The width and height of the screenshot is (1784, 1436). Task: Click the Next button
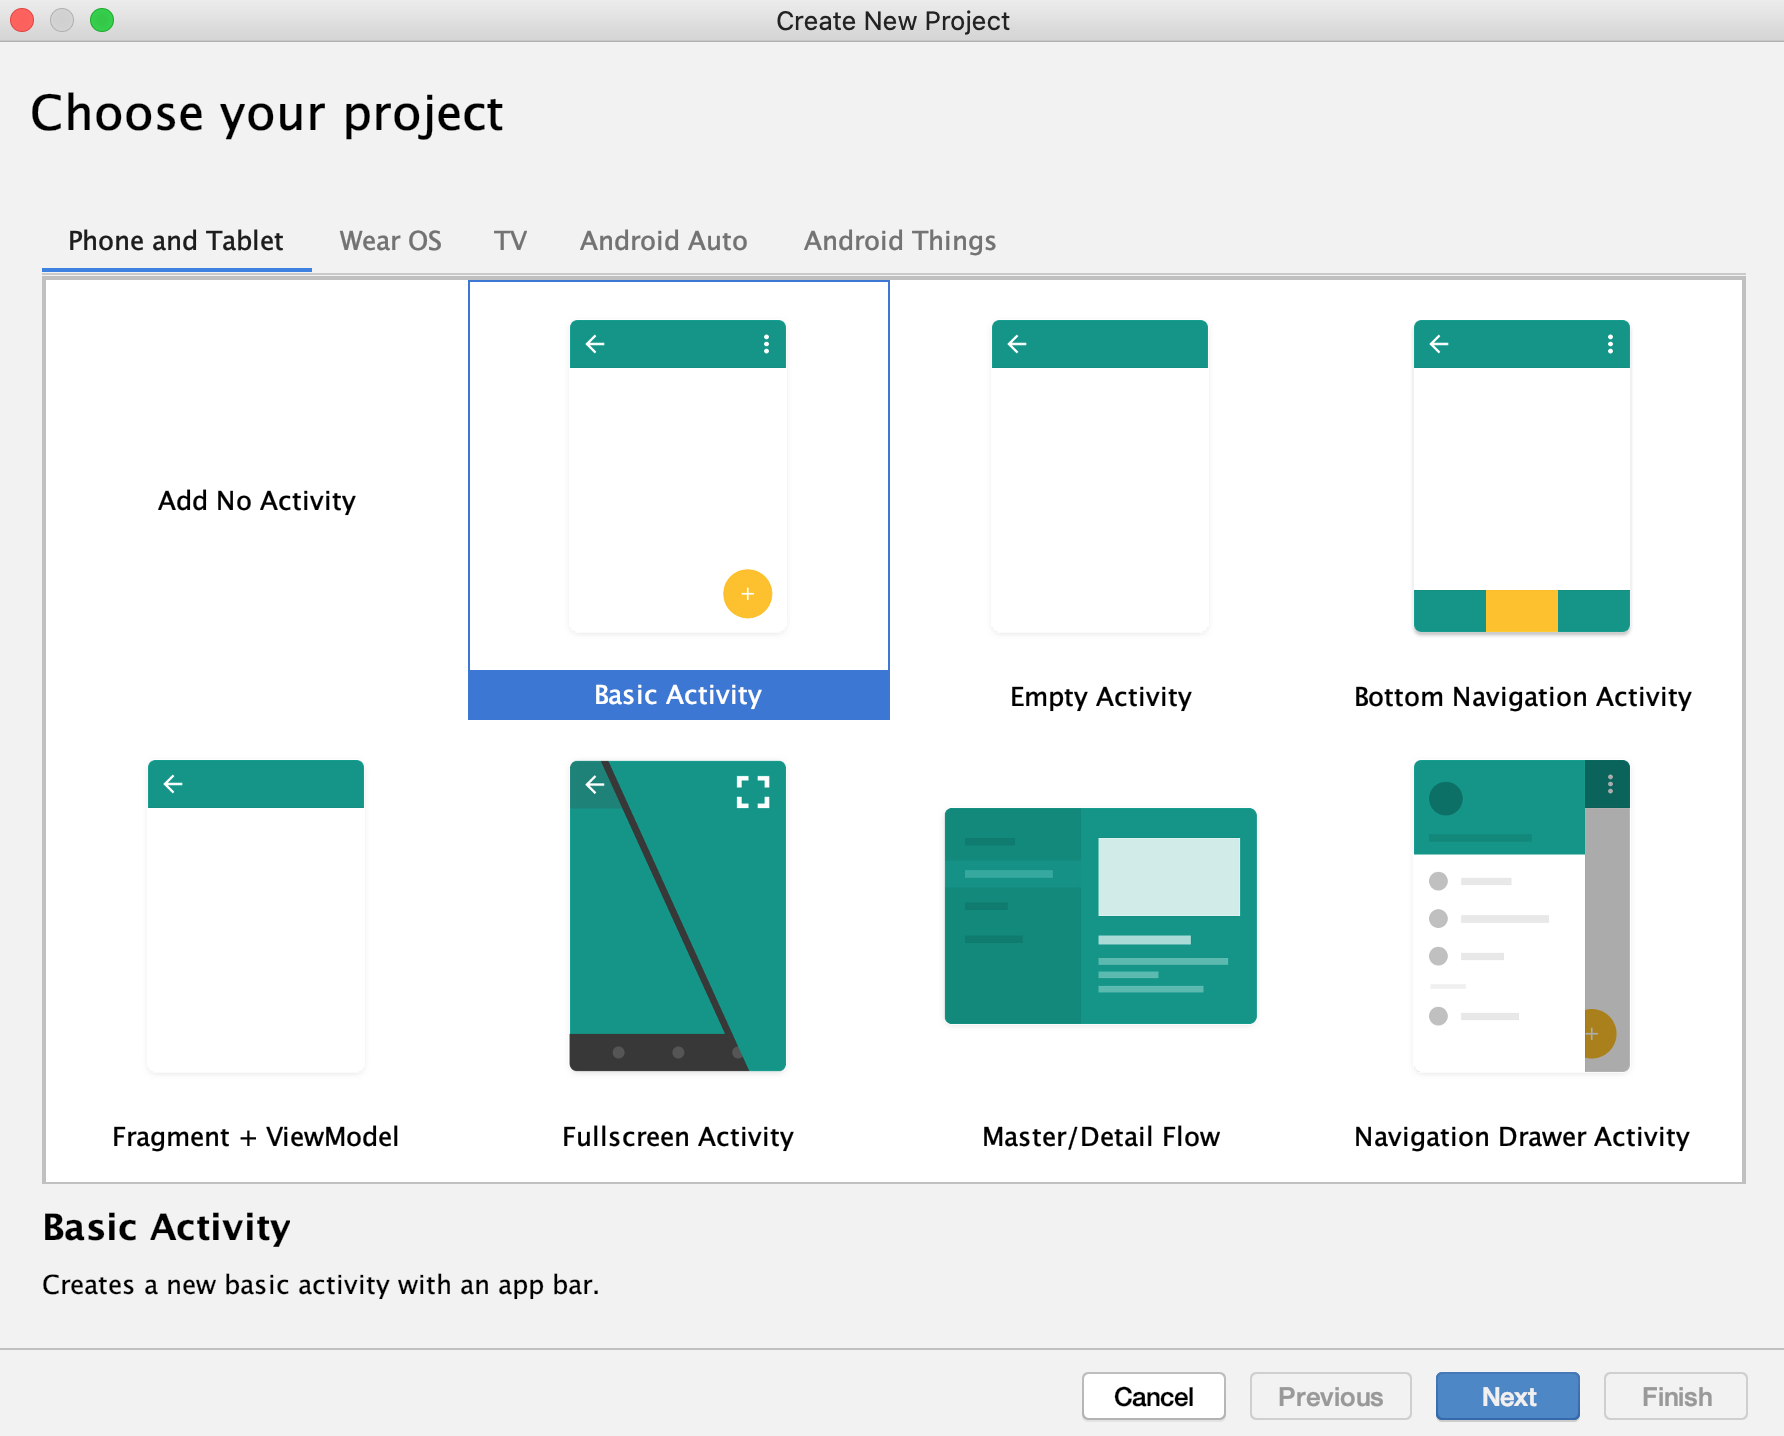click(x=1507, y=1396)
